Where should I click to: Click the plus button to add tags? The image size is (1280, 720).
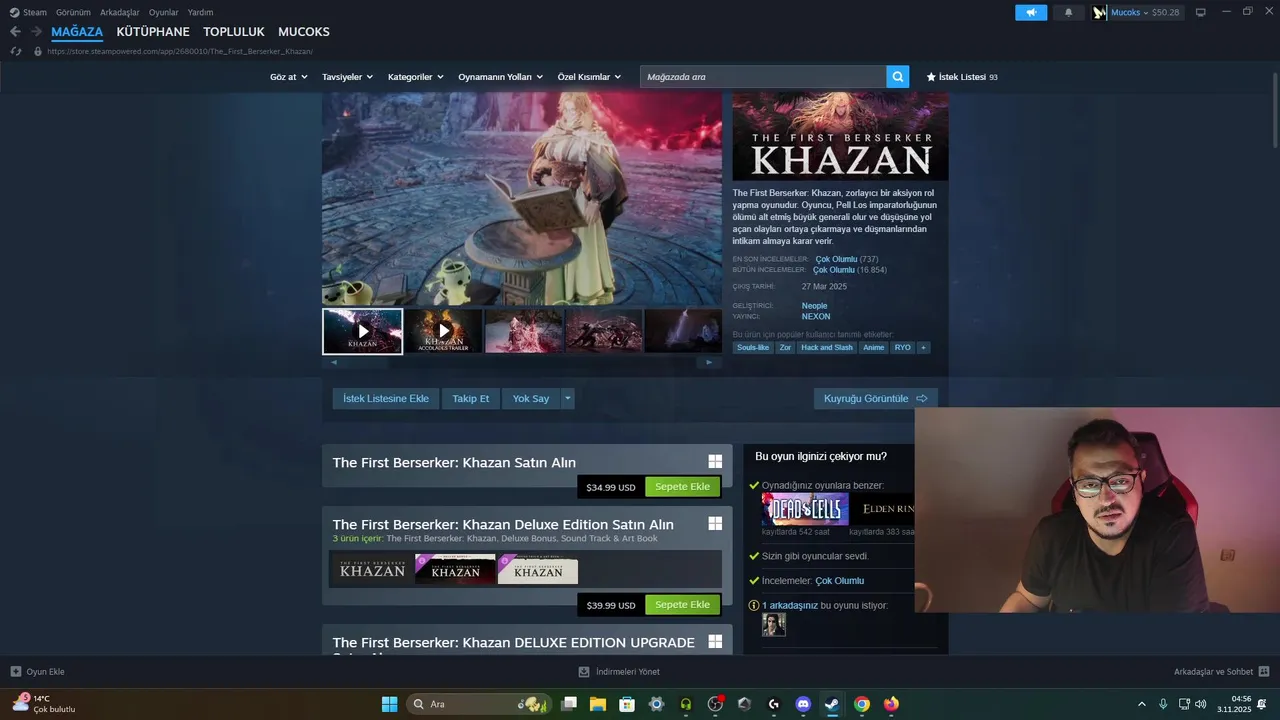point(923,348)
